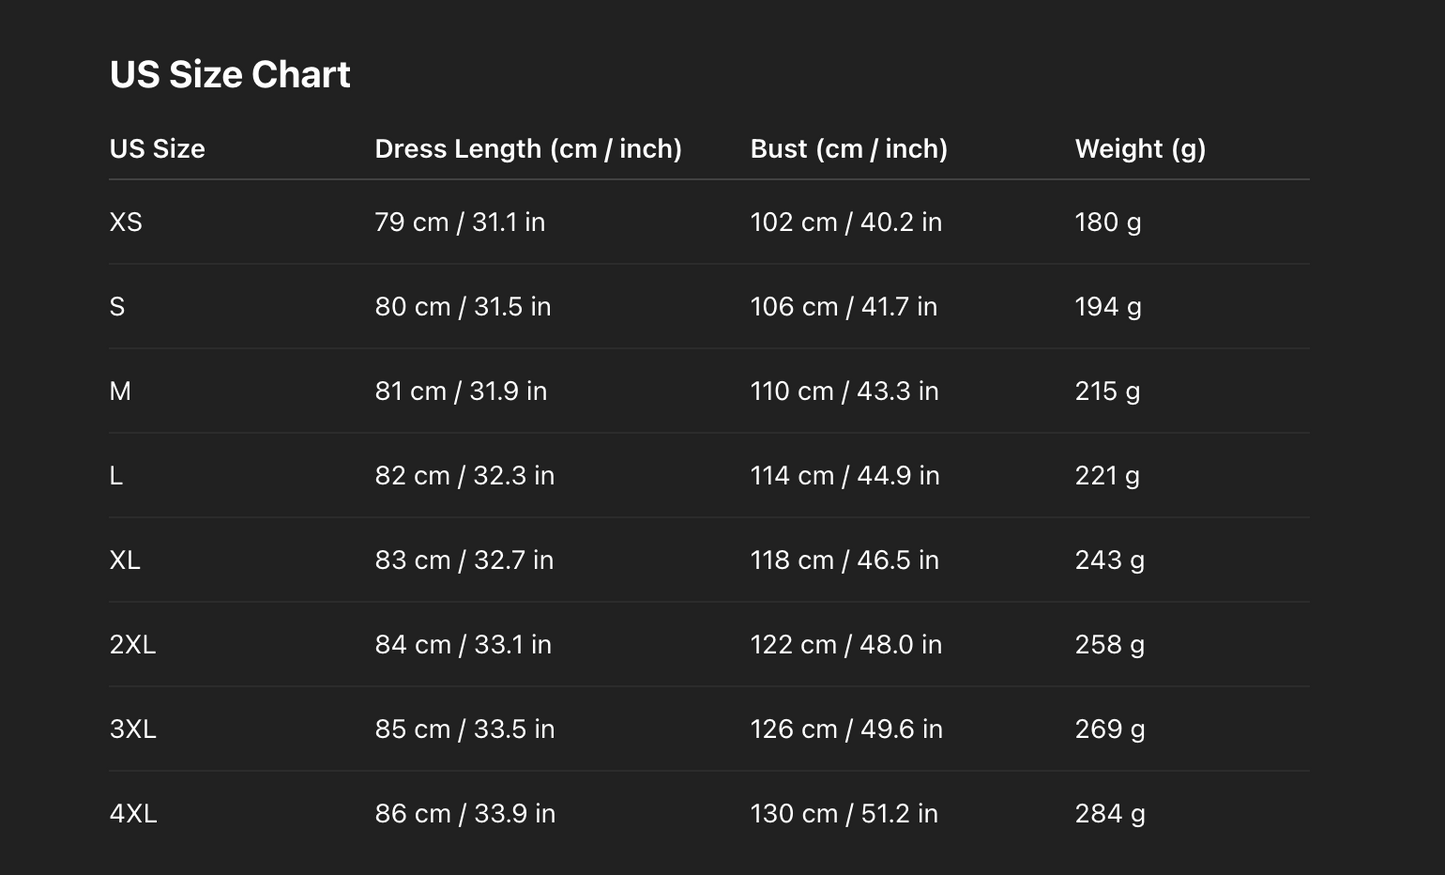
Task: Click the Bust (cm / inch) column header
Action: pyautogui.click(x=849, y=149)
